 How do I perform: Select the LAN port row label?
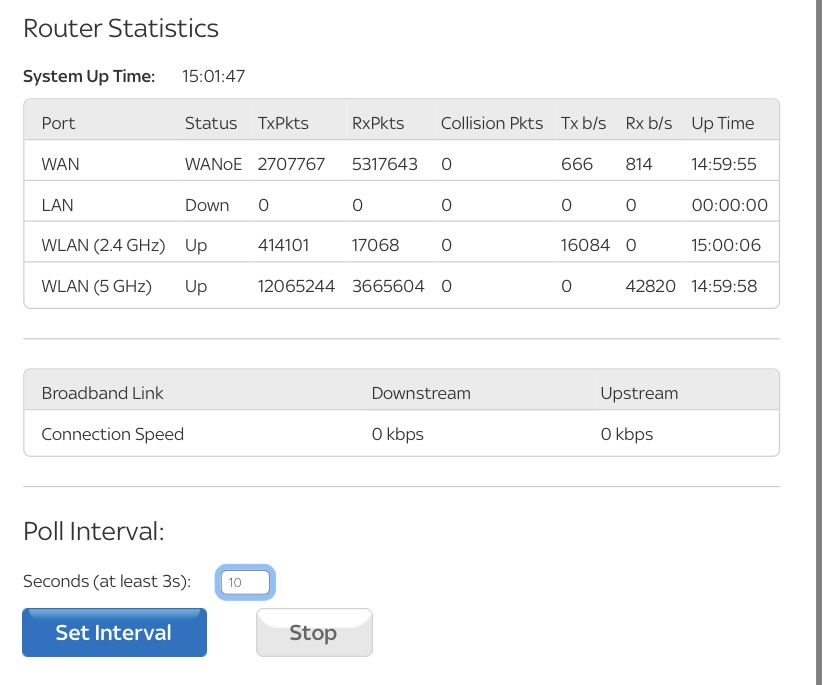(57, 205)
